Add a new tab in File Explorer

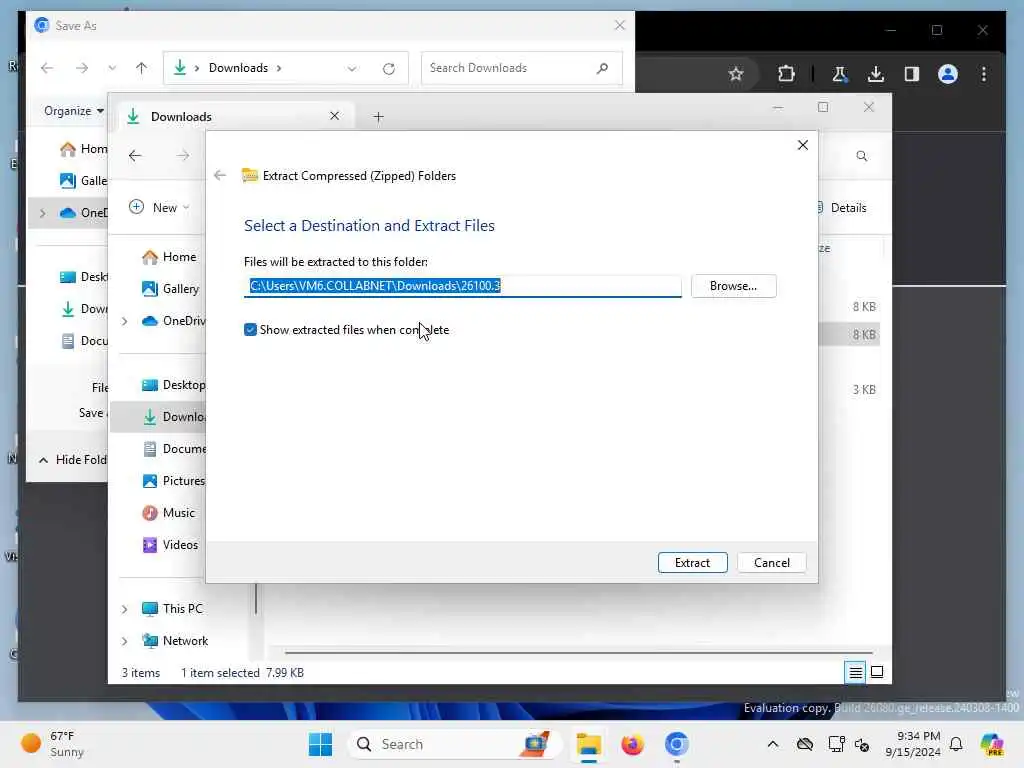click(378, 117)
